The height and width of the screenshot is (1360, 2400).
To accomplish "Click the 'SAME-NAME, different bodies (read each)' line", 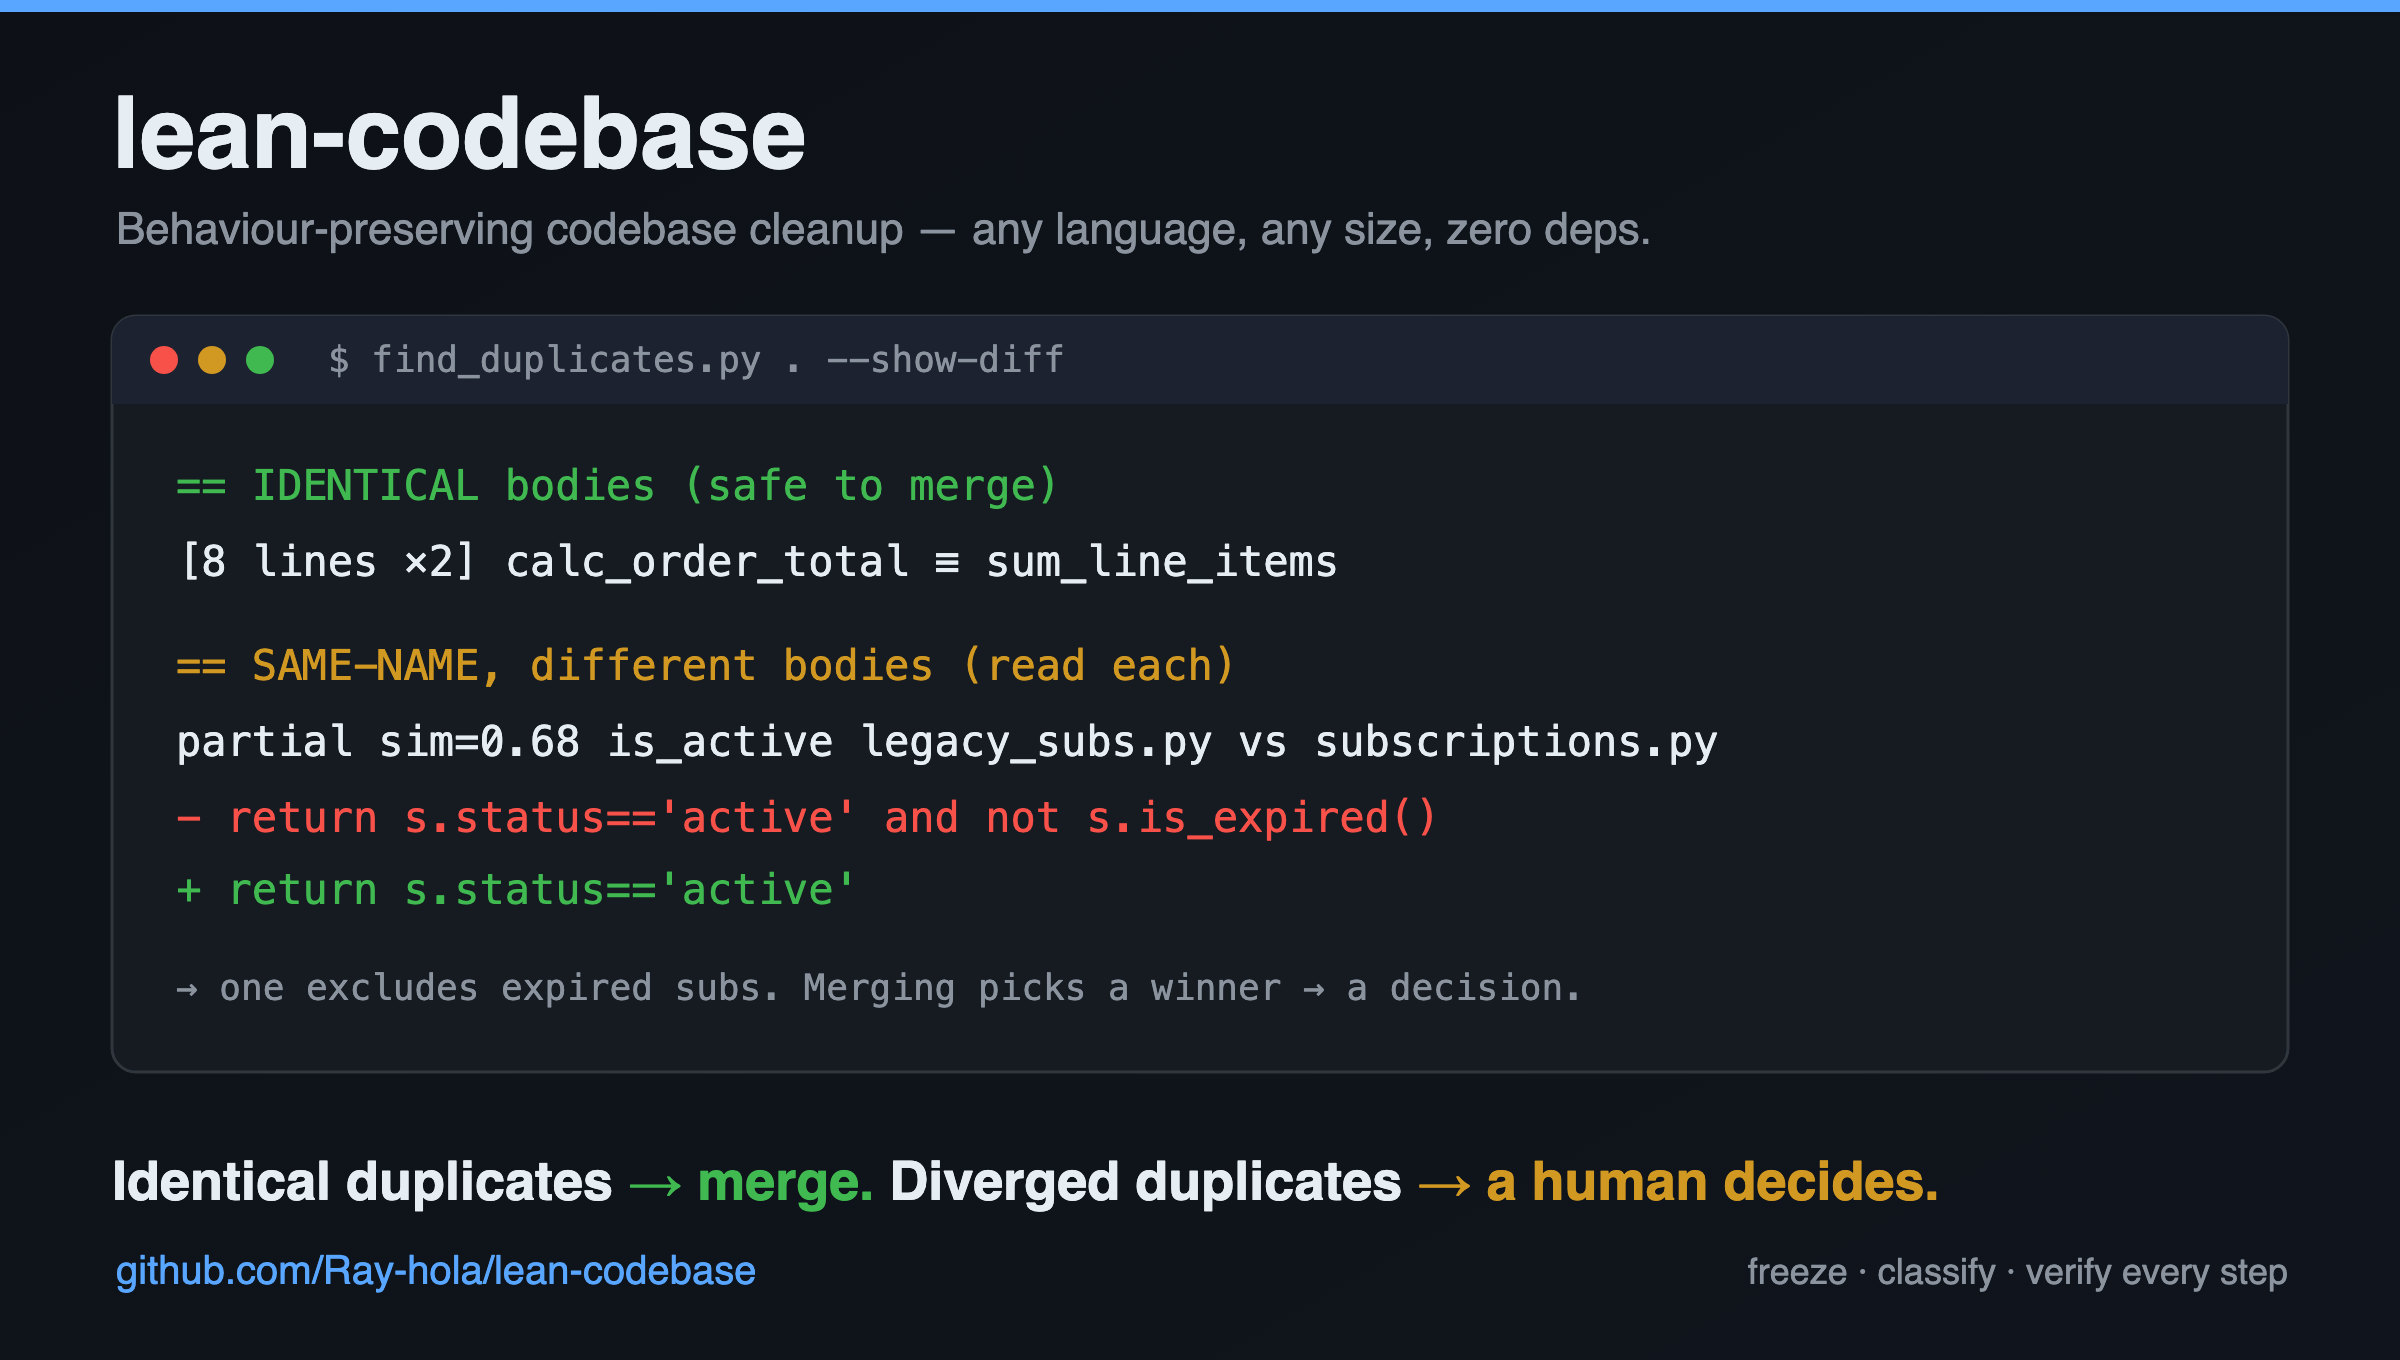I will point(706,666).
